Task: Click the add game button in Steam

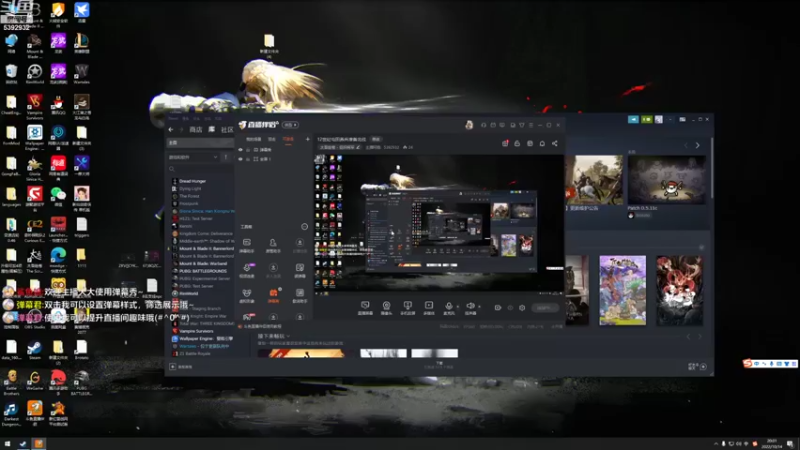Action: click(x=181, y=366)
